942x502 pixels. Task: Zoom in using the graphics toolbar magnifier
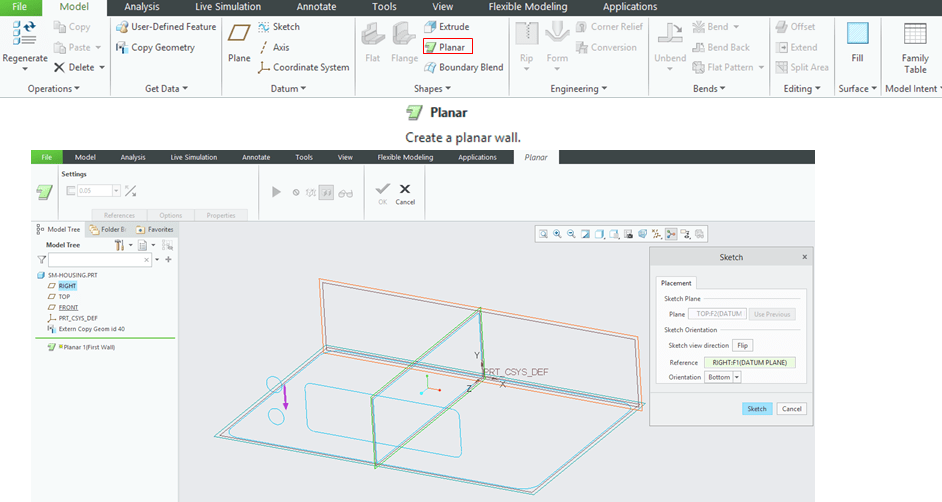pos(557,234)
